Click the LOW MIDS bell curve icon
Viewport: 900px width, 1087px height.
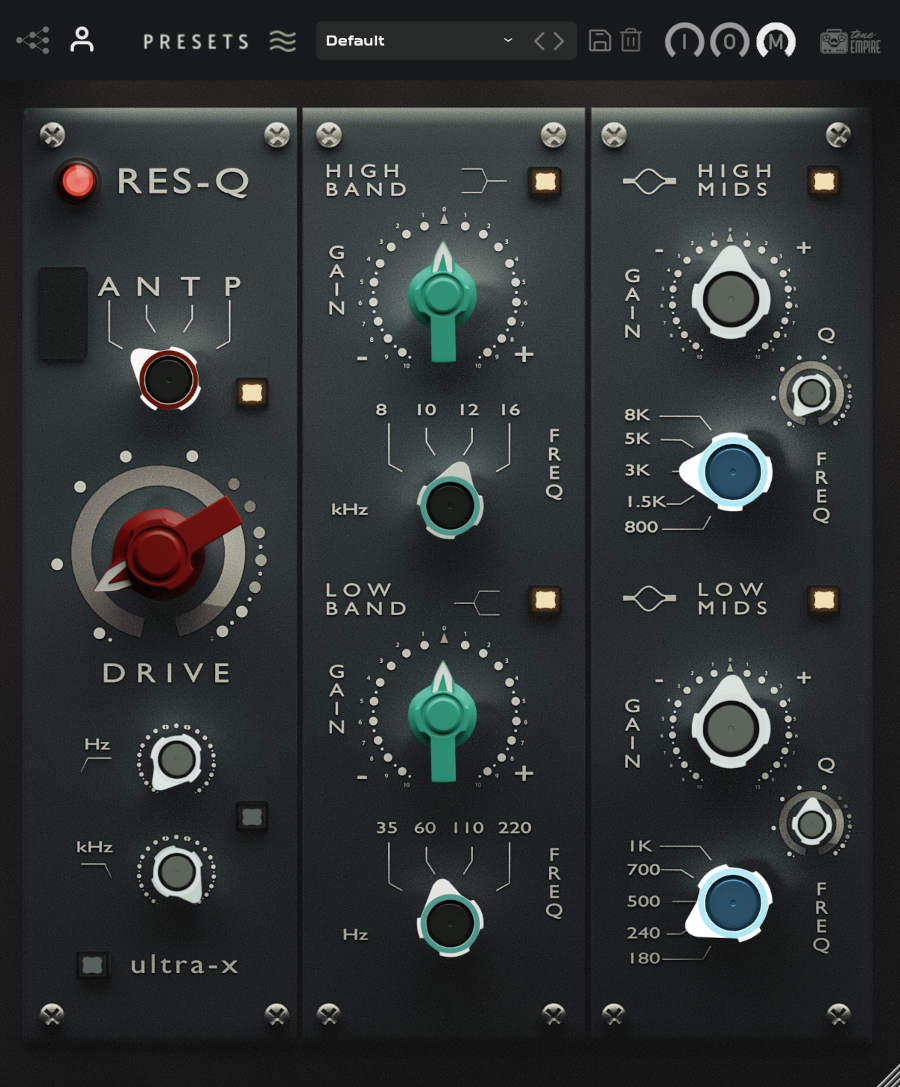649,598
